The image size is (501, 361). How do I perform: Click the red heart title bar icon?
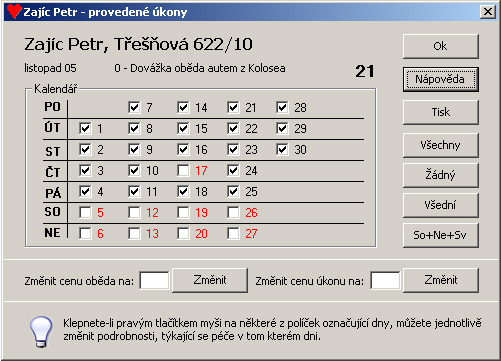coord(14,11)
